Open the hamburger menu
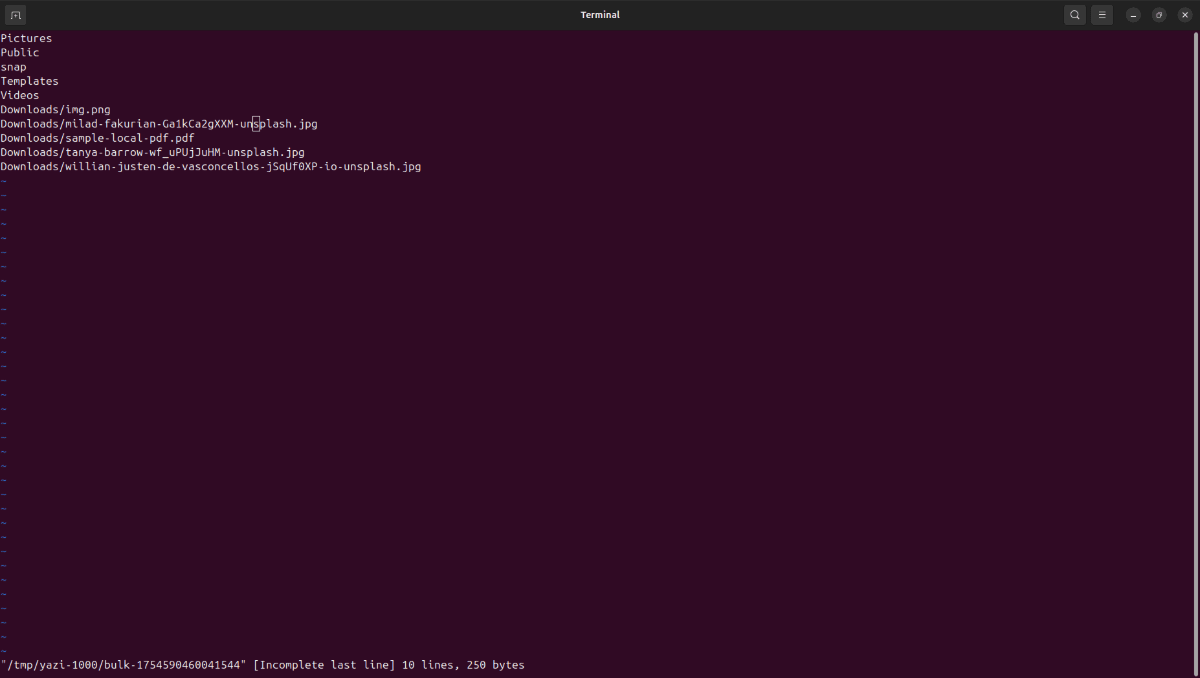 click(1102, 15)
